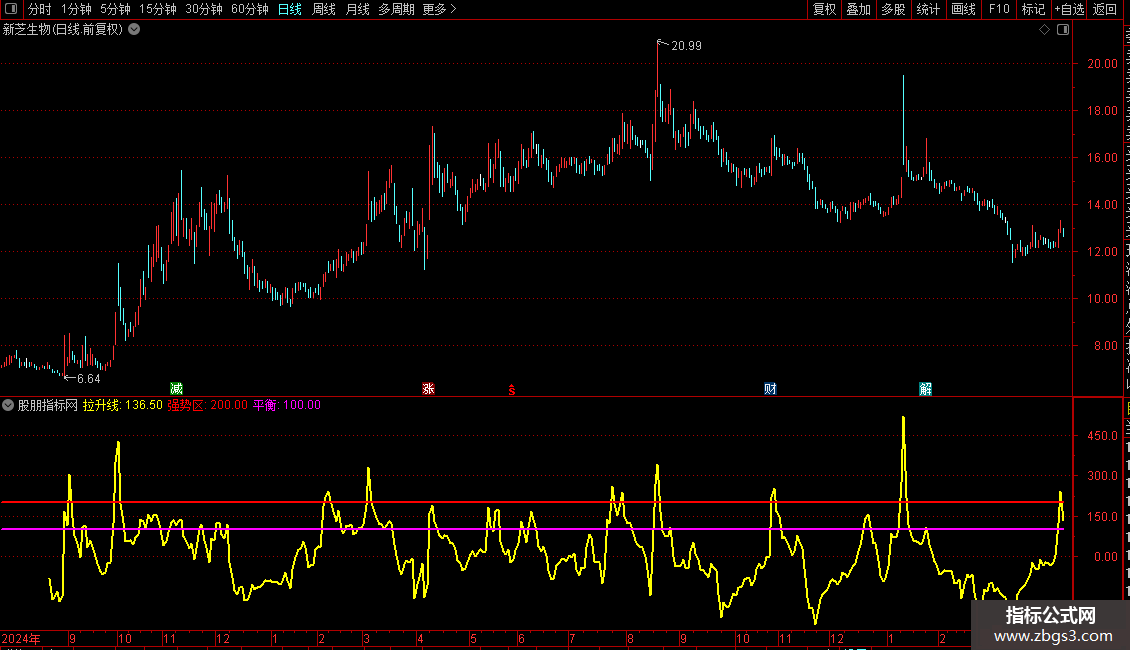Viewport: 1130px width, 650px height.
Task: Click the 标记 mark button
Action: 1033,9
